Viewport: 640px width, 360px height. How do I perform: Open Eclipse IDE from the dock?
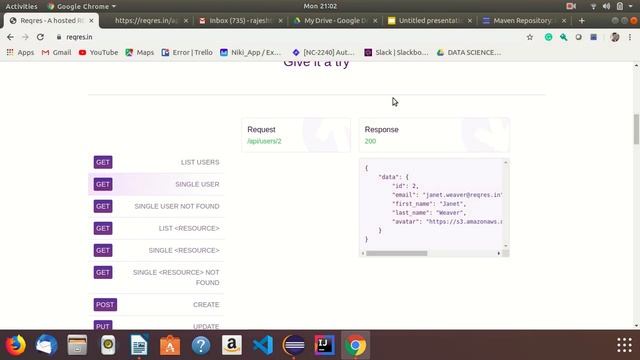(x=294, y=345)
